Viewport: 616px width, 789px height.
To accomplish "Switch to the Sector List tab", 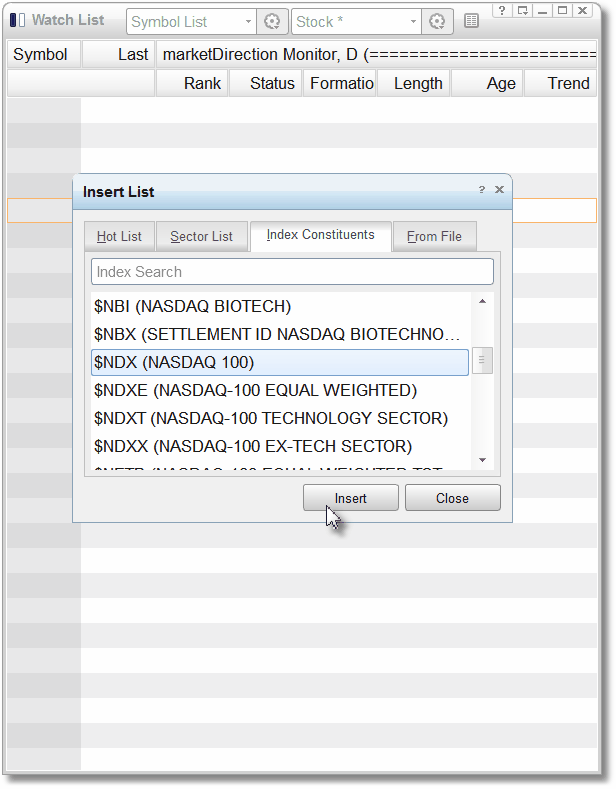I will point(201,236).
